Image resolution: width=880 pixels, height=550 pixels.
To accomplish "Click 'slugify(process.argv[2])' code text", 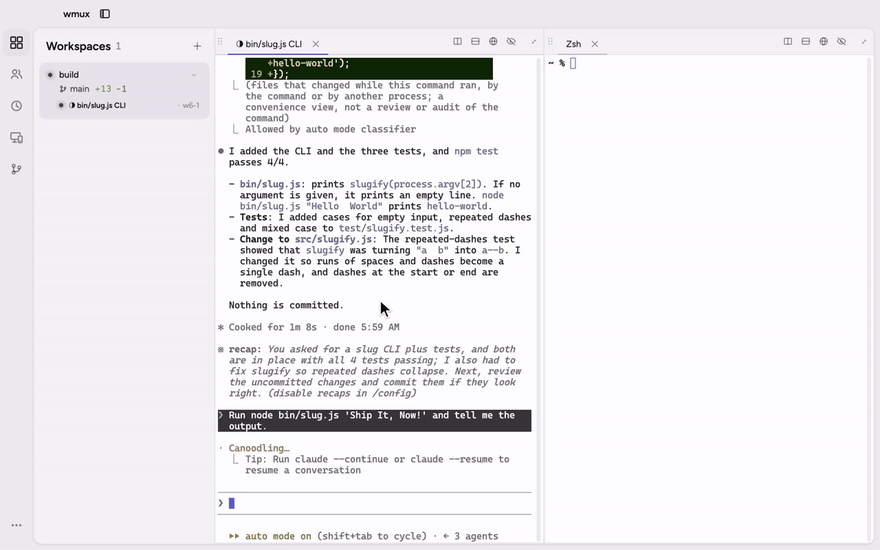I will tap(415, 184).
